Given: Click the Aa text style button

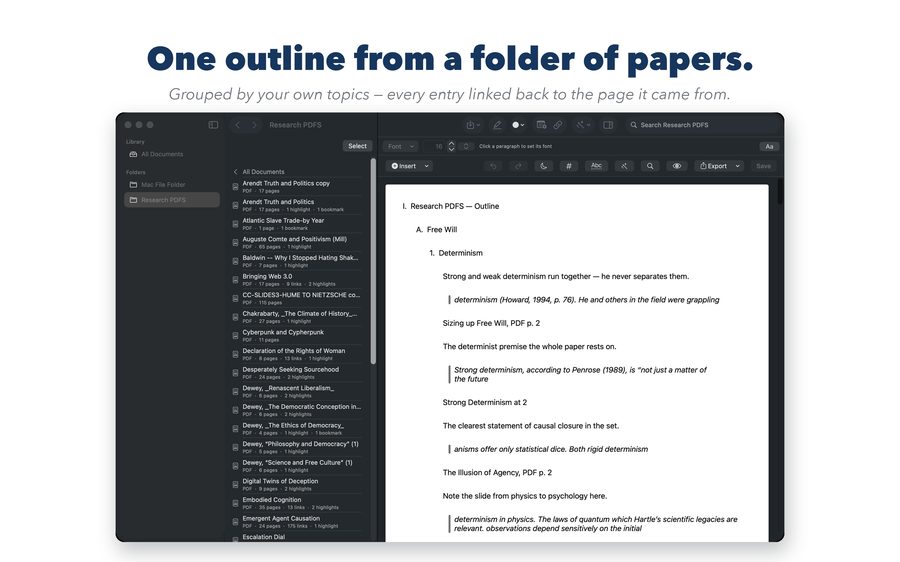Looking at the screenshot, I should click(x=769, y=146).
